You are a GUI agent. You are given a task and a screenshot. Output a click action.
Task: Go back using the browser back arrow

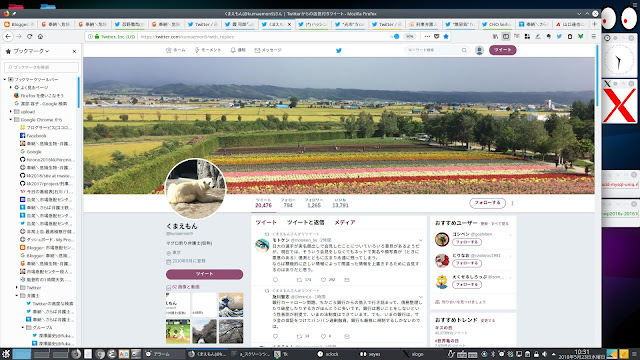[x=8, y=36]
